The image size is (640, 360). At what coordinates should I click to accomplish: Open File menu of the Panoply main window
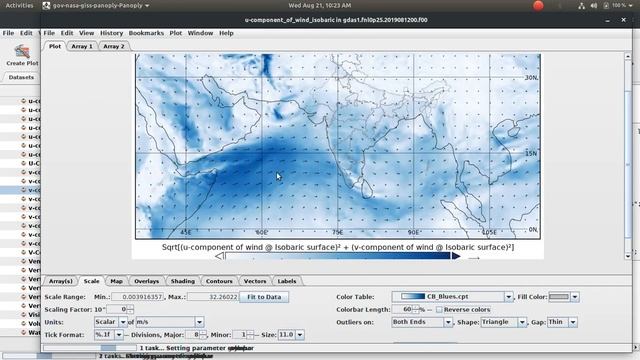tap(8, 33)
